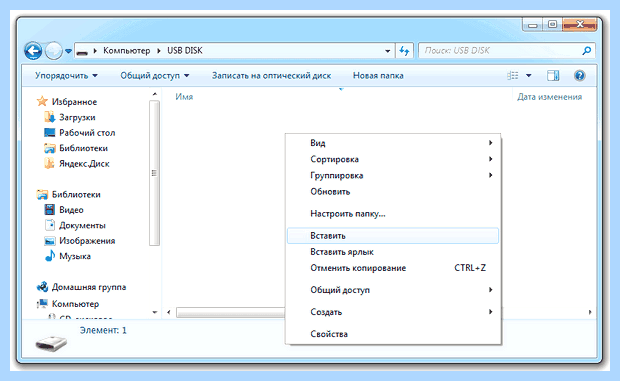Open the Документы library
Screen dimensions: 620x381
(x=82, y=225)
